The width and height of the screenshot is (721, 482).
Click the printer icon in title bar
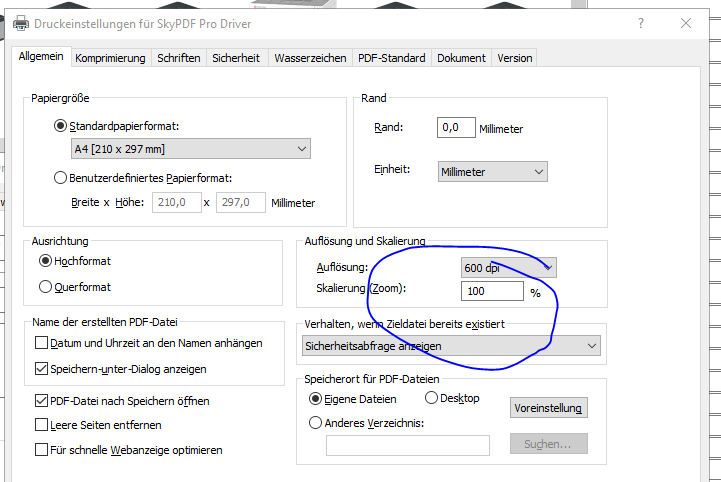coord(21,23)
